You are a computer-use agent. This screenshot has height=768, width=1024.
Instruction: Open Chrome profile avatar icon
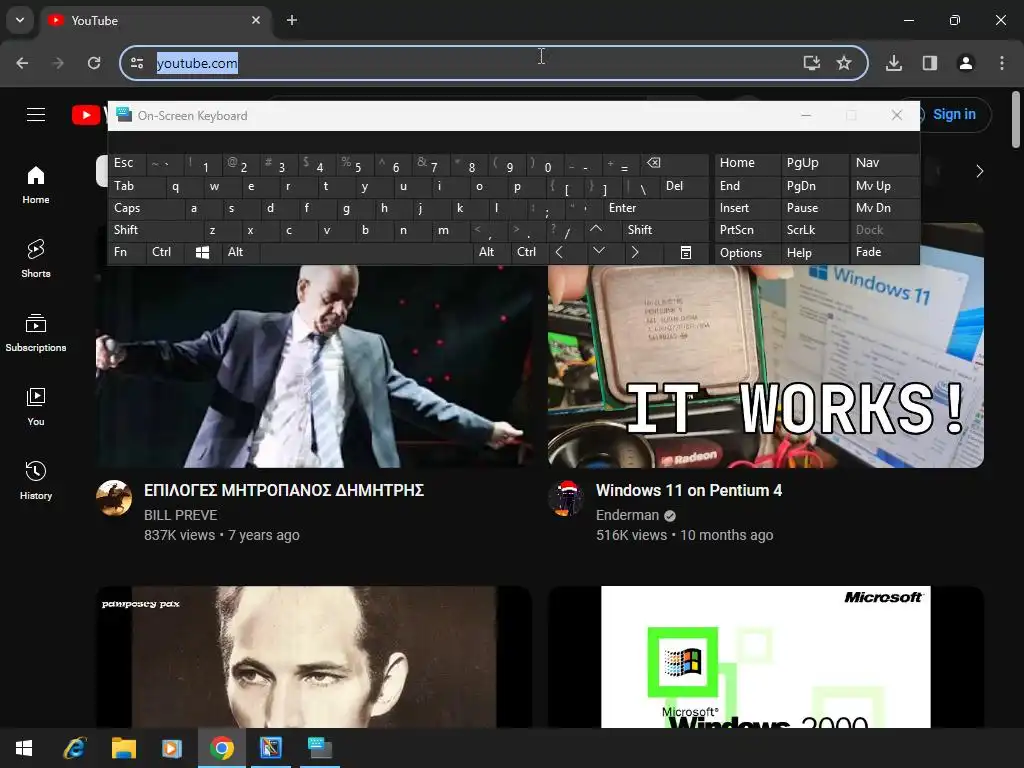tap(966, 63)
